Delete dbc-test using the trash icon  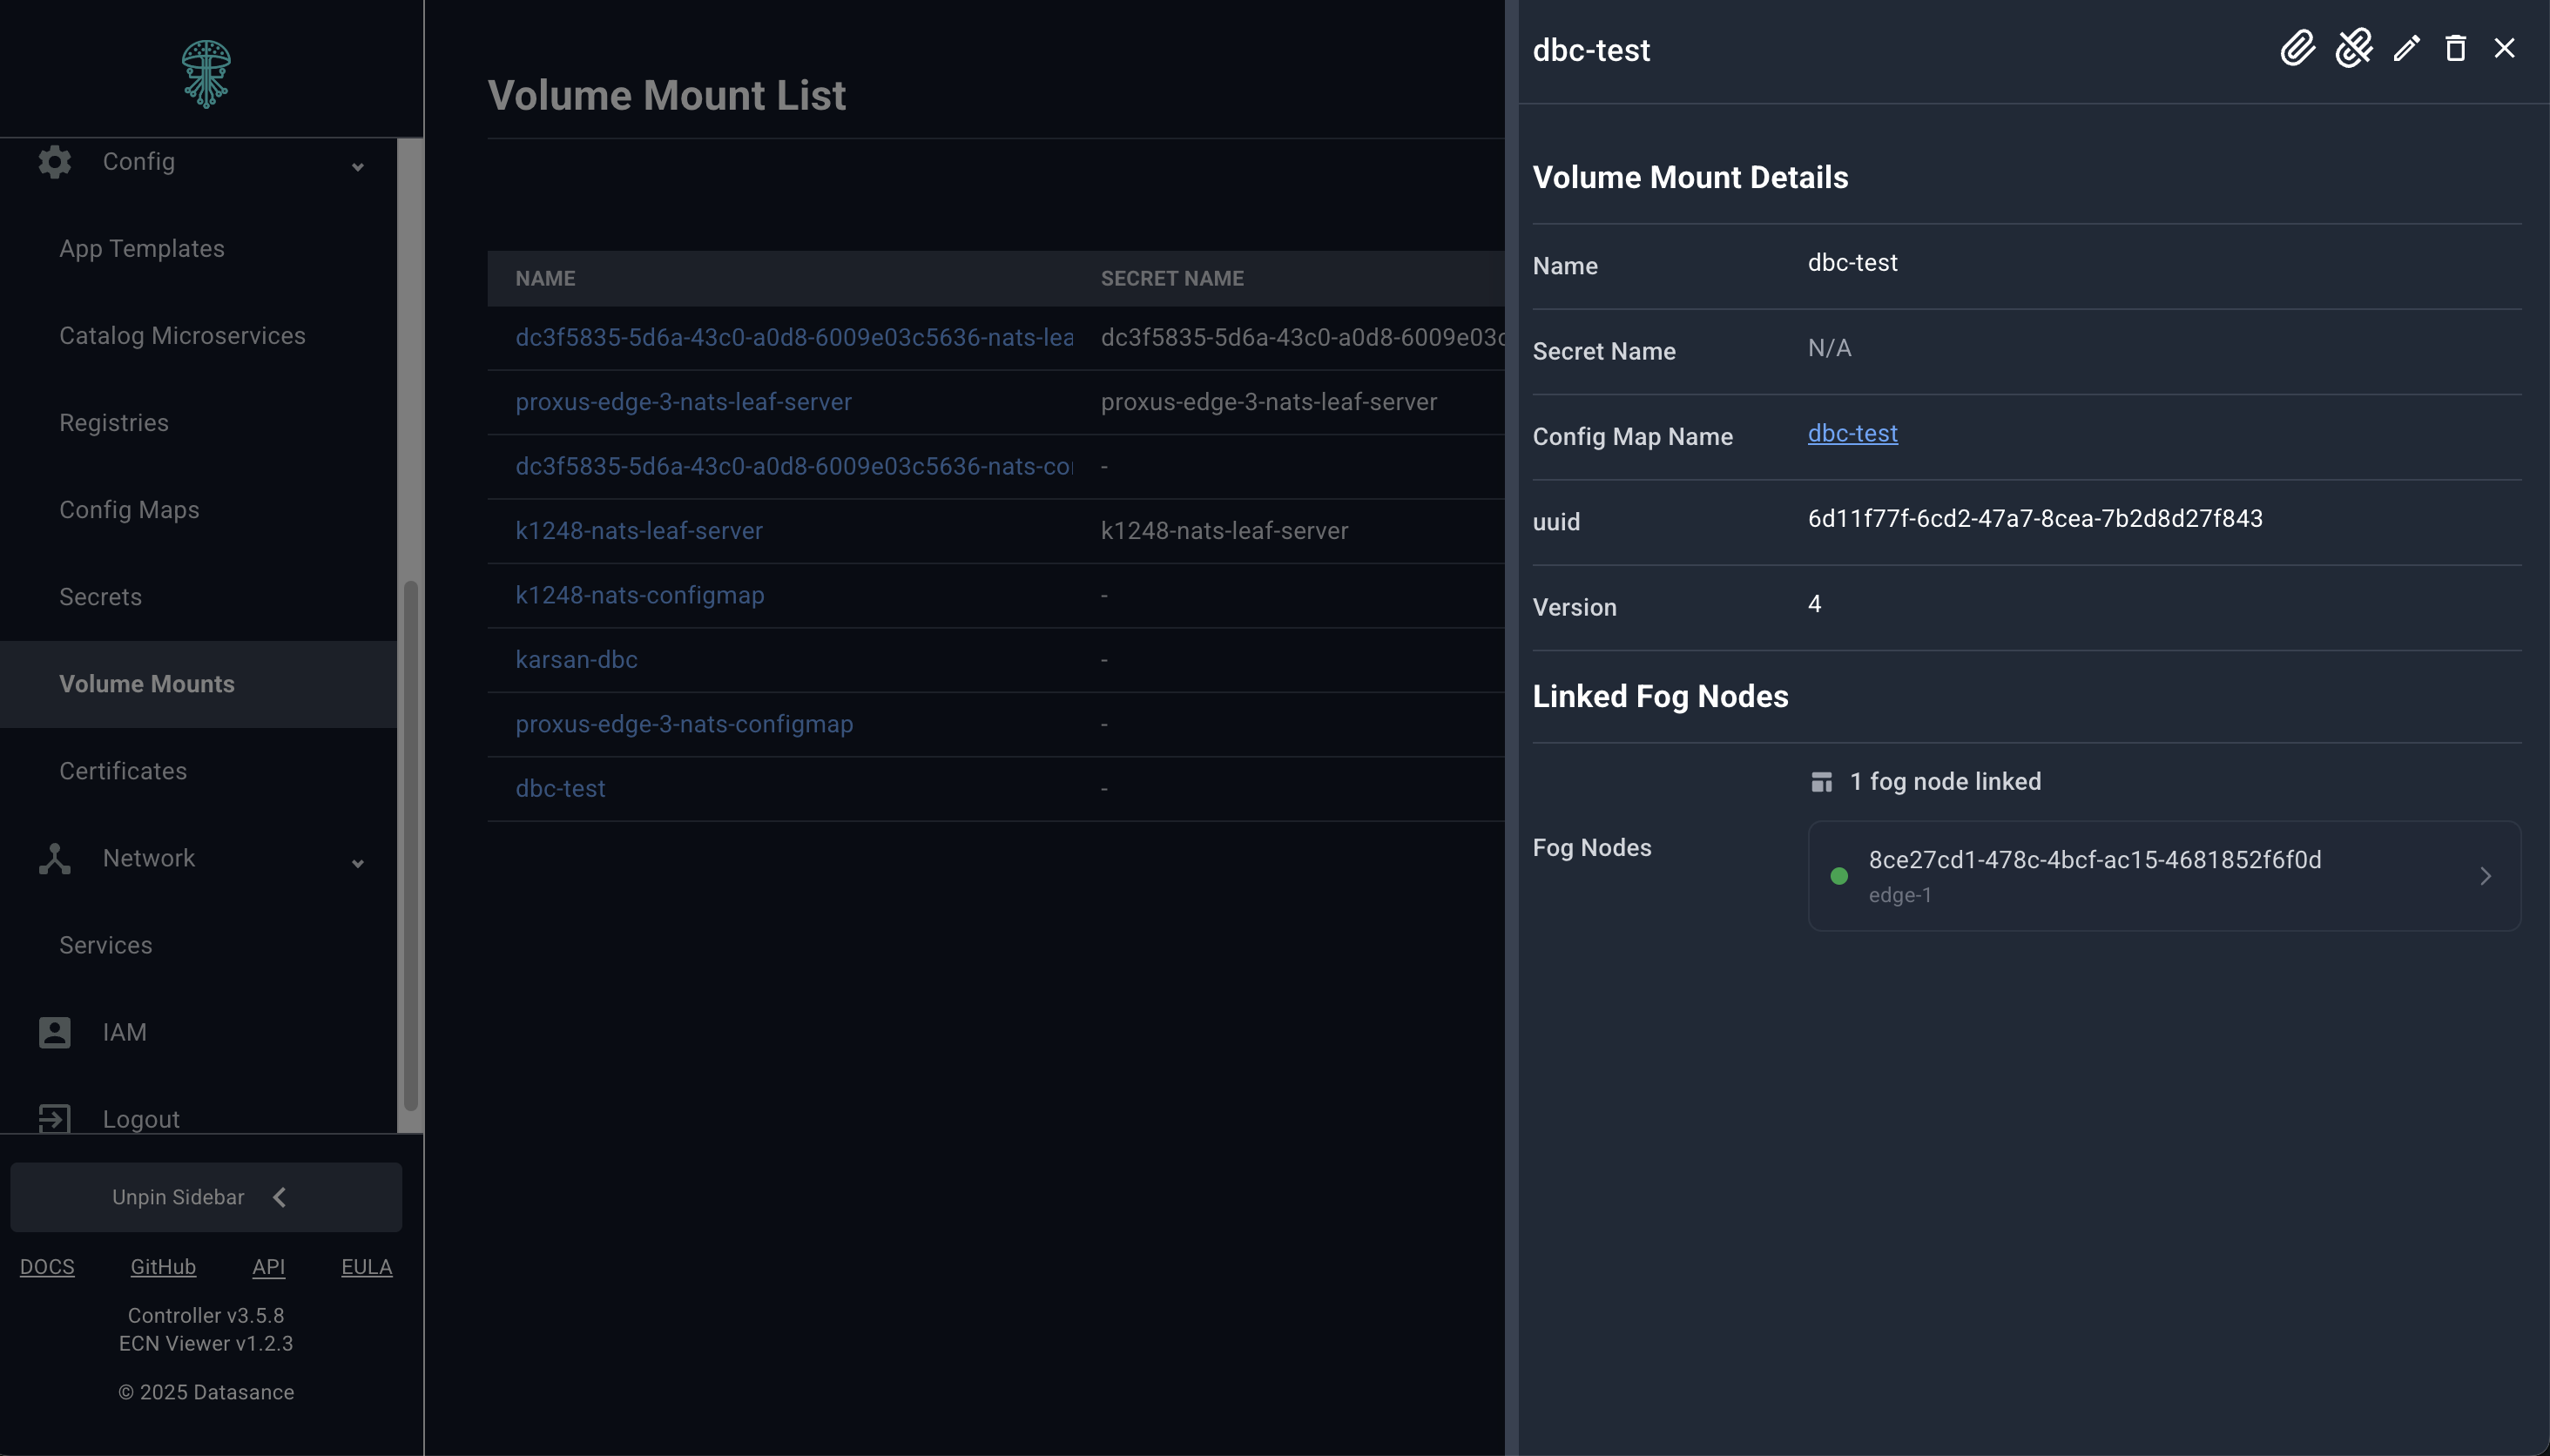[2455, 48]
